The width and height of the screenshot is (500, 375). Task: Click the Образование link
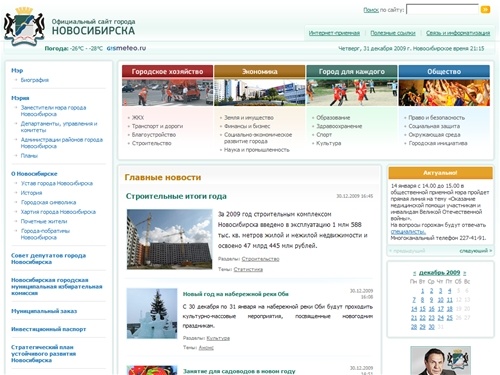[x=333, y=118]
